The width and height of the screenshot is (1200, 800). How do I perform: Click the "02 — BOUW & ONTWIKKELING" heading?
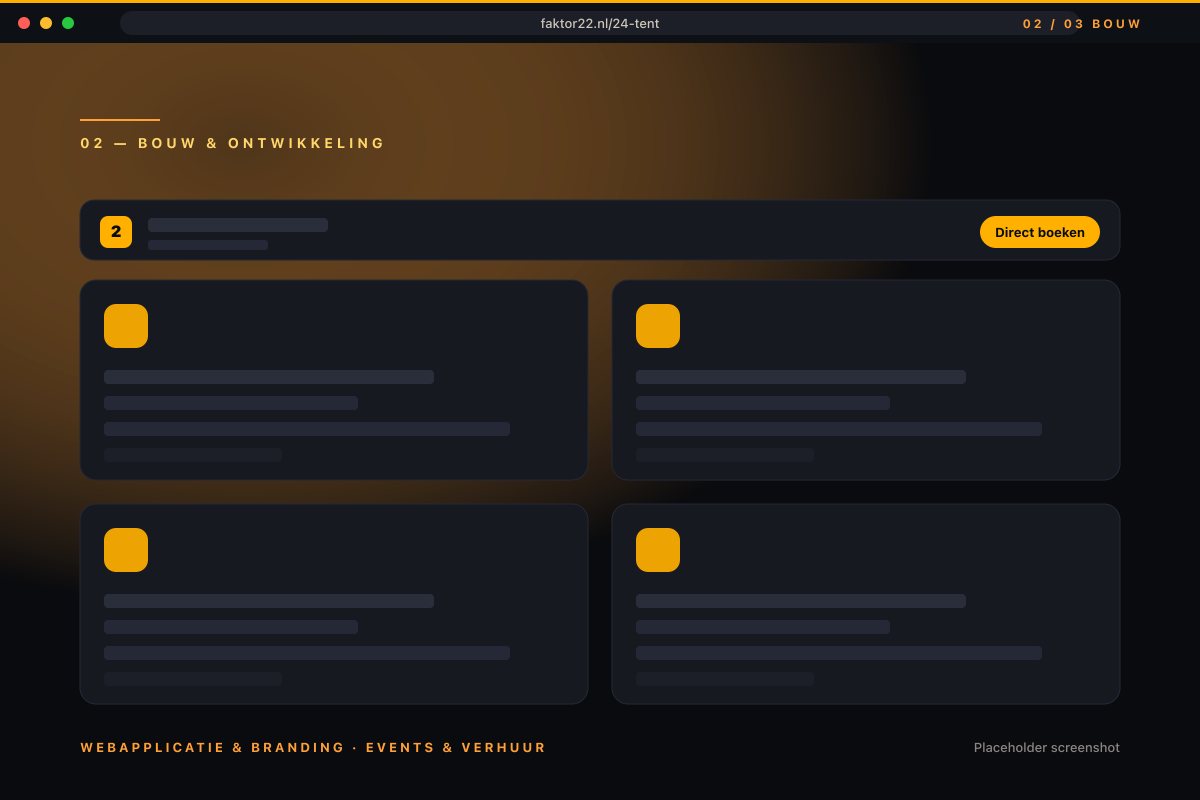(233, 143)
